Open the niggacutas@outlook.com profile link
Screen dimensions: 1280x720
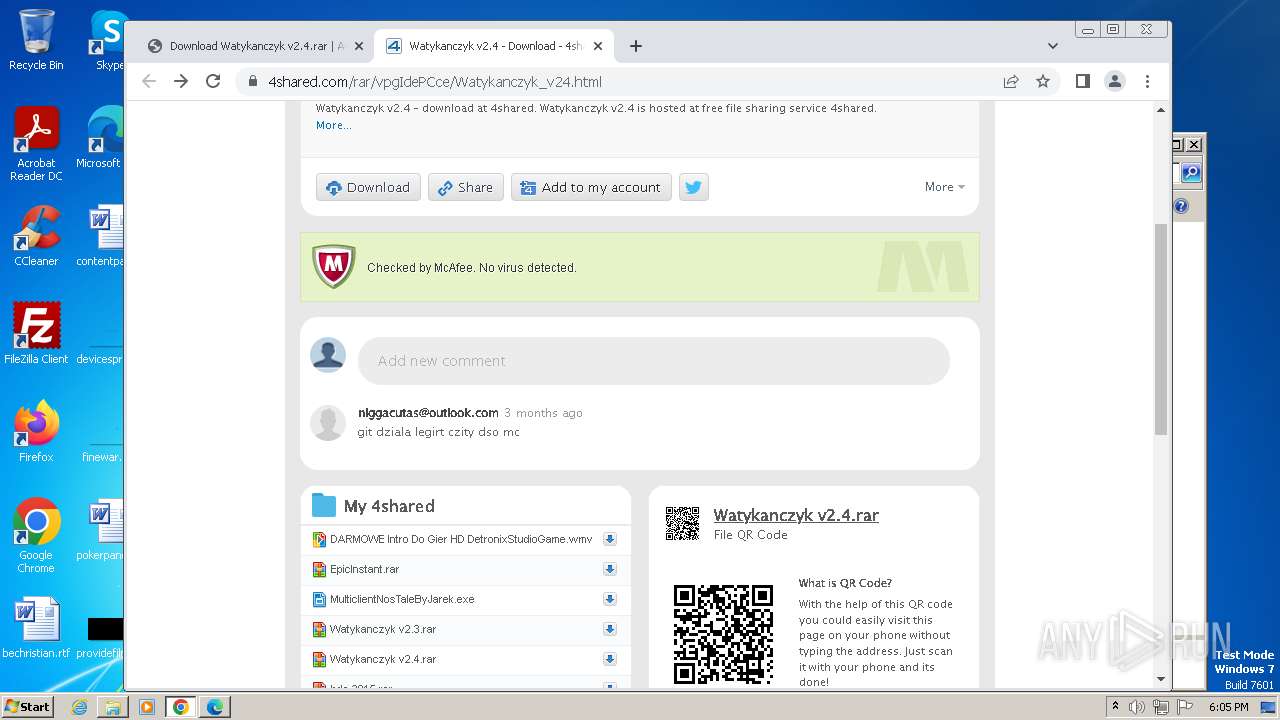coord(428,412)
